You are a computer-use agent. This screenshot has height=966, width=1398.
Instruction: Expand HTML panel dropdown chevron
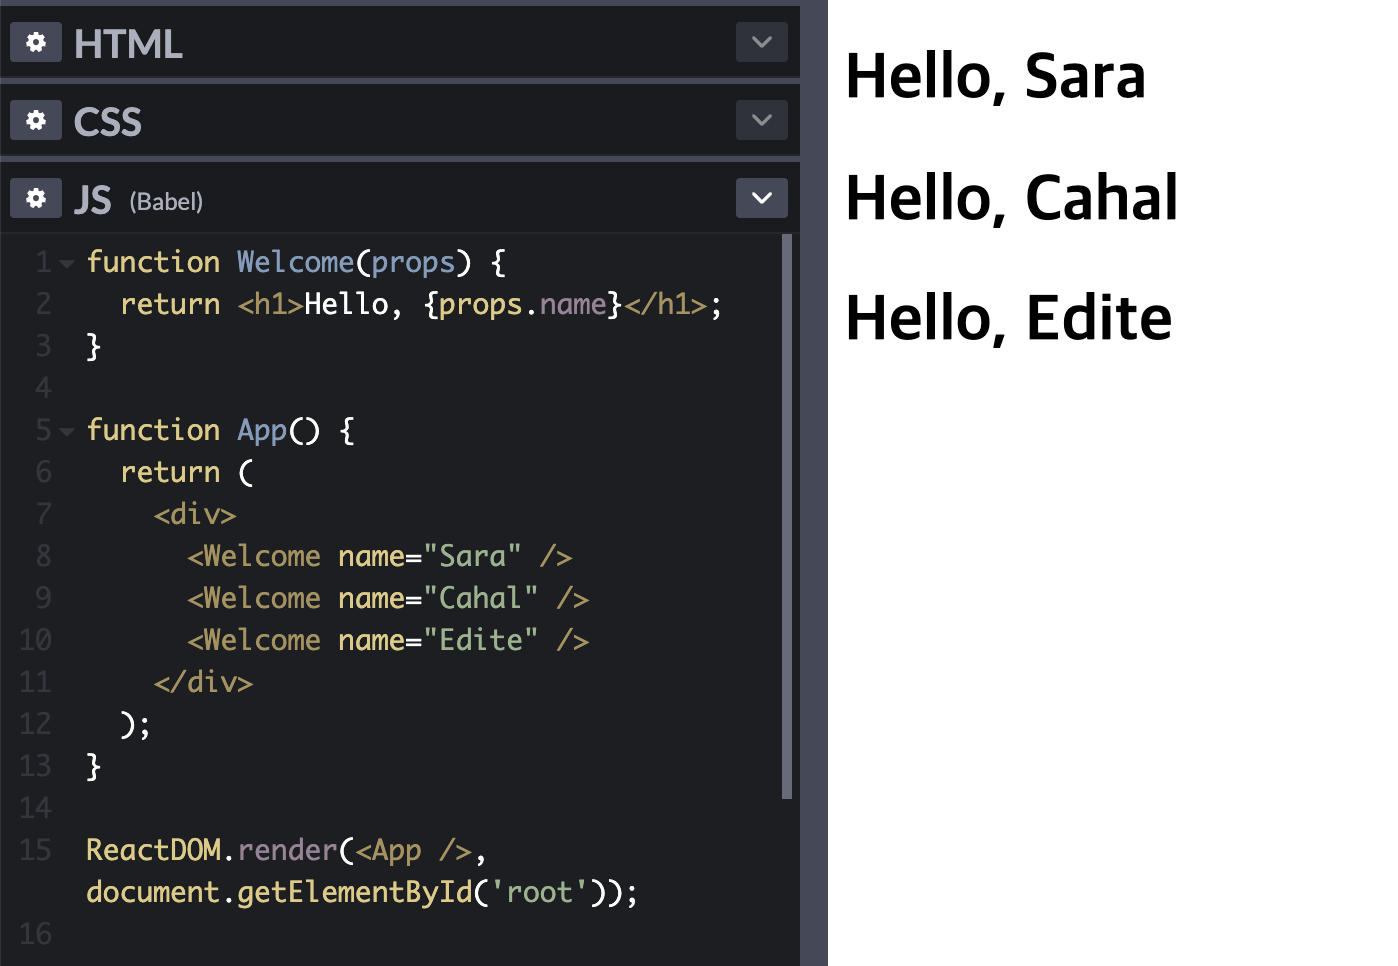[762, 42]
